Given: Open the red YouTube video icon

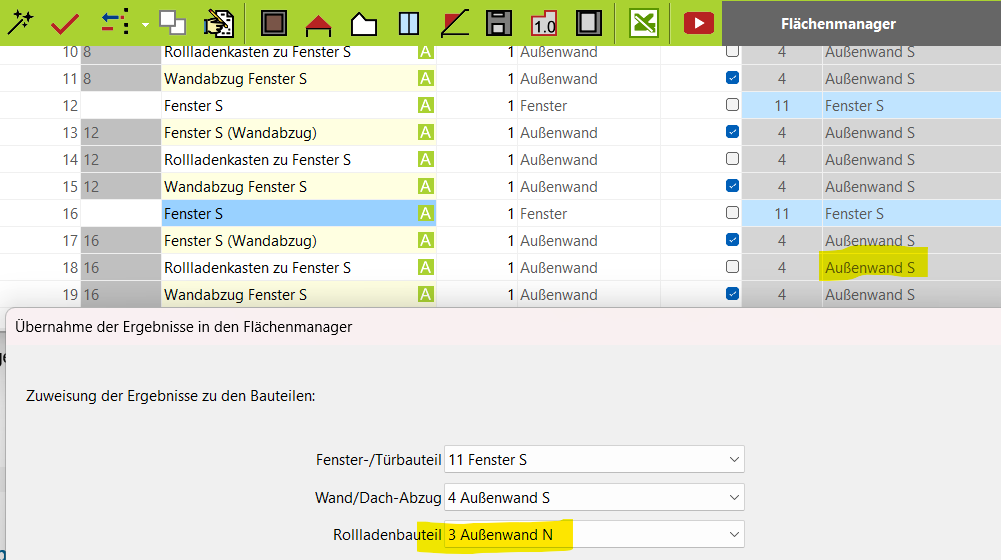Looking at the screenshot, I should 698,23.
